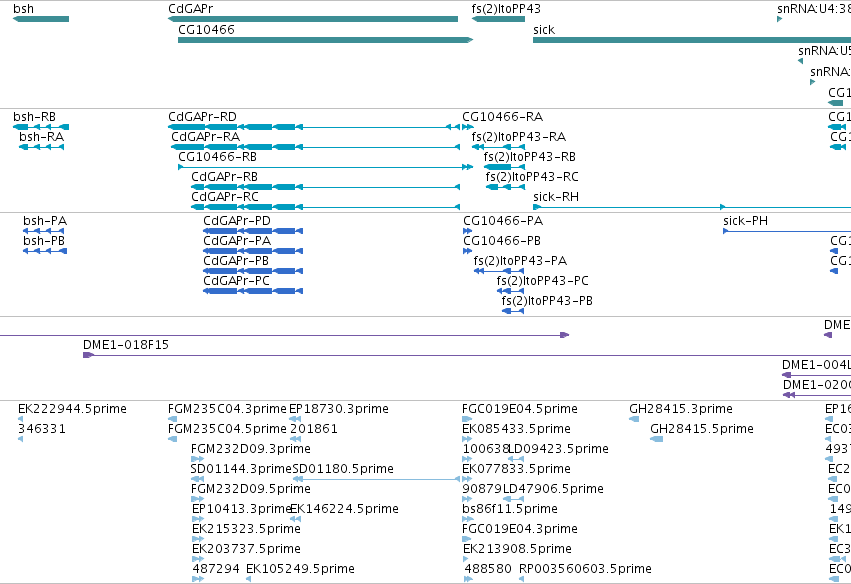851x584 pixels.
Task: Click the bsh-RB transcript glyph
Action: tap(41, 127)
